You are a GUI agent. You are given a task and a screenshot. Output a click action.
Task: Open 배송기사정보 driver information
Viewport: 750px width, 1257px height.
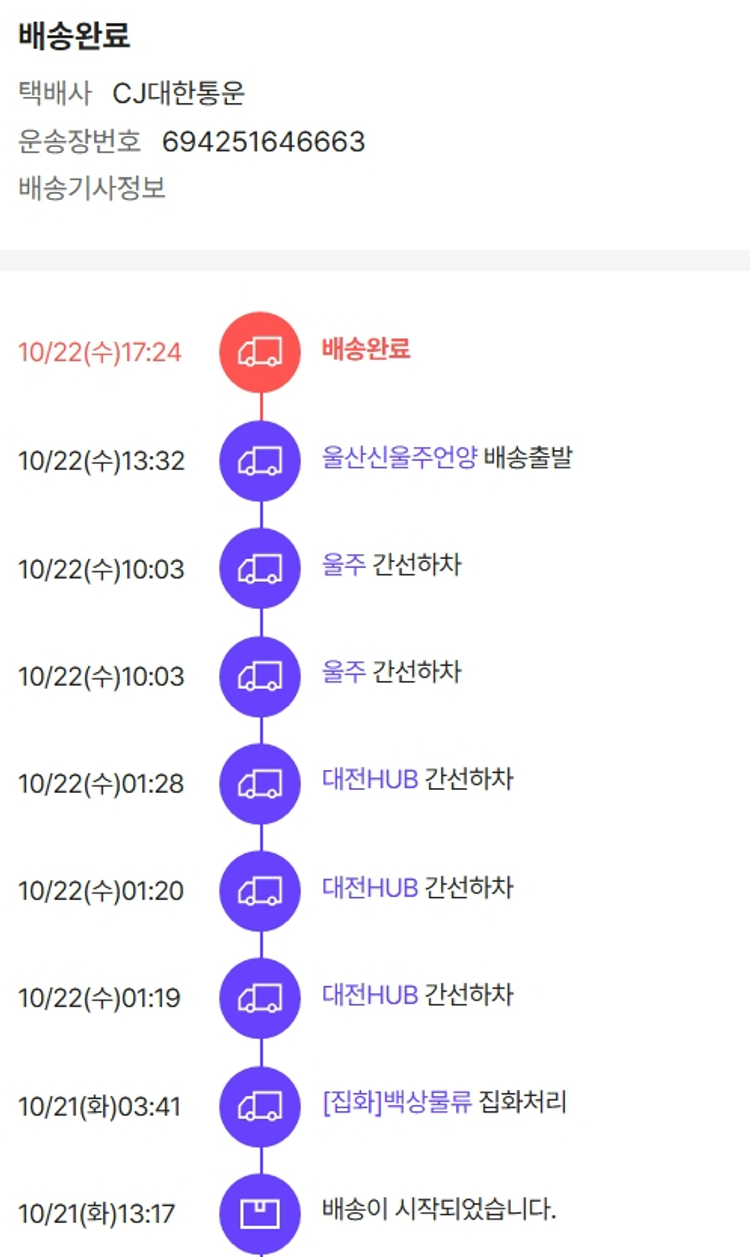coord(92,188)
